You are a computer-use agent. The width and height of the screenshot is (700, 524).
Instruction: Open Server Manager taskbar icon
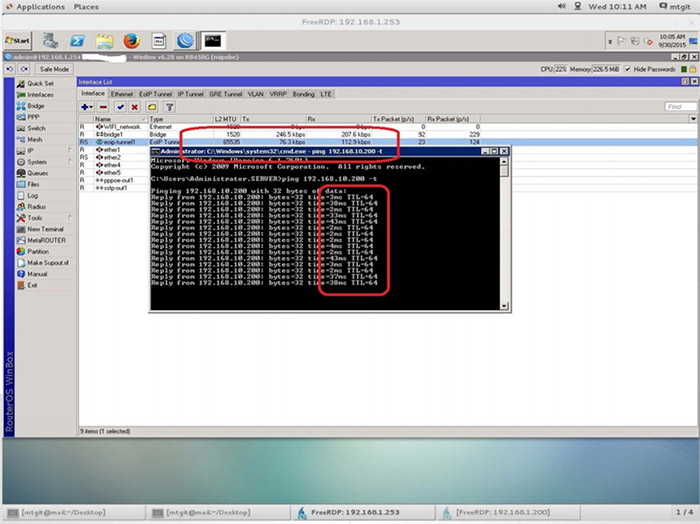point(50,41)
